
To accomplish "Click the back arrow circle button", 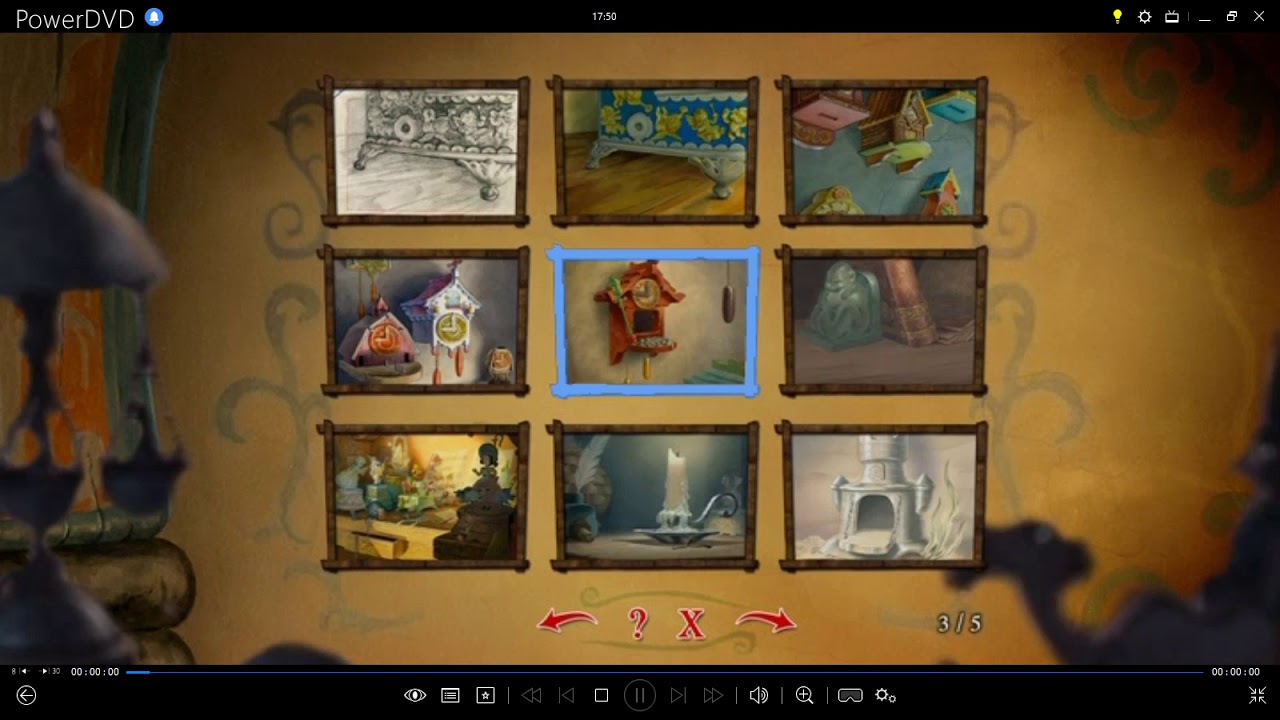I will (27, 695).
